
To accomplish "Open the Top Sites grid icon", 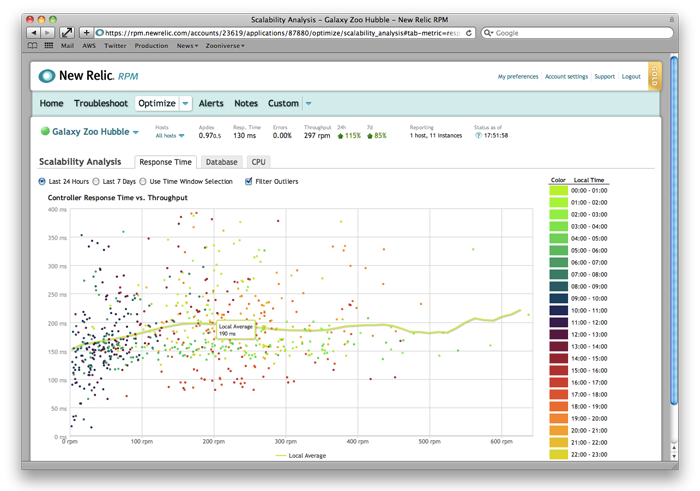I will coord(49,46).
